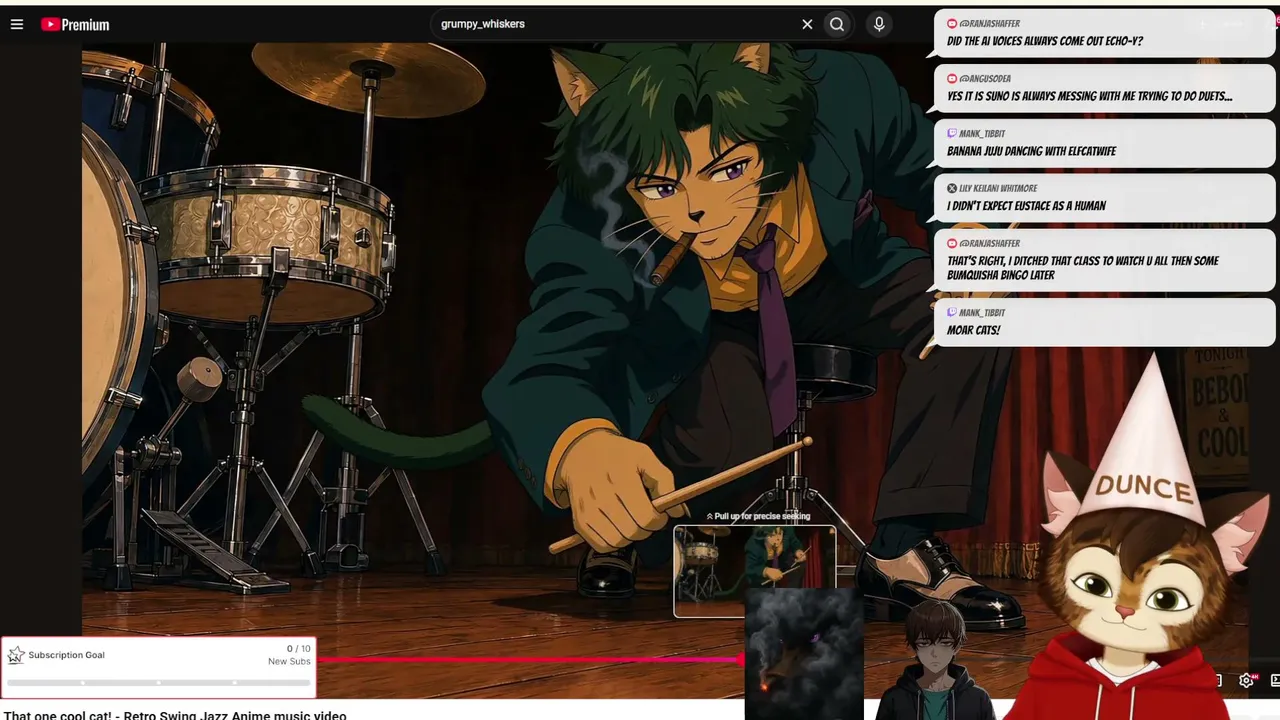Click the "0 / 10" subs counter
Image resolution: width=1280 pixels, height=720 pixels.
click(x=297, y=649)
